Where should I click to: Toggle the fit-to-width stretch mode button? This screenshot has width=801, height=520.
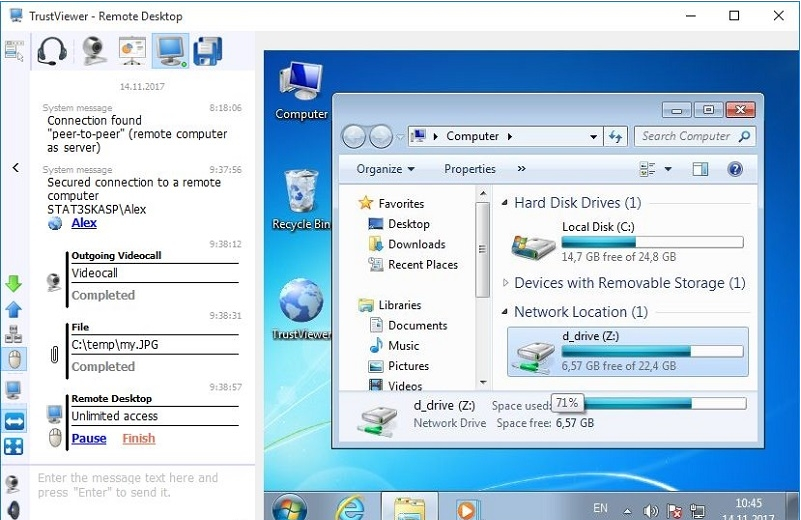pyautogui.click(x=14, y=420)
